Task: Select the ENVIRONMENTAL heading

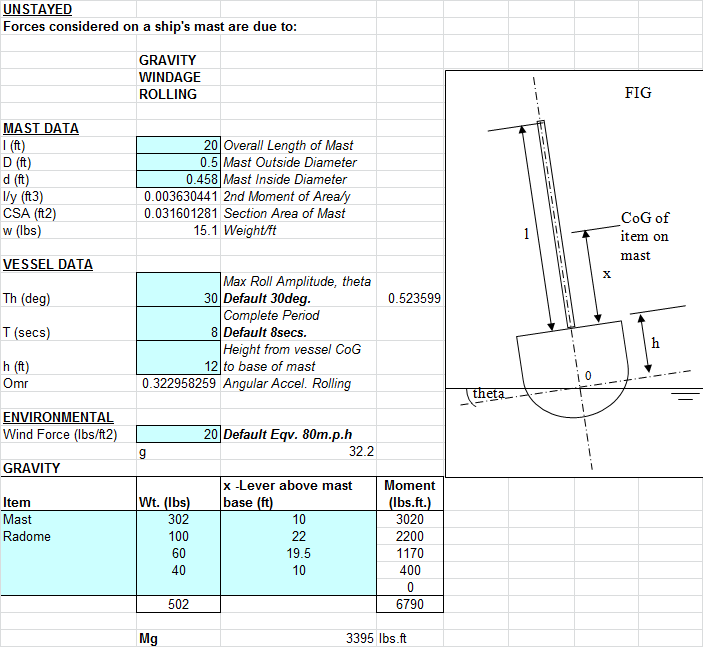Action: [58, 417]
